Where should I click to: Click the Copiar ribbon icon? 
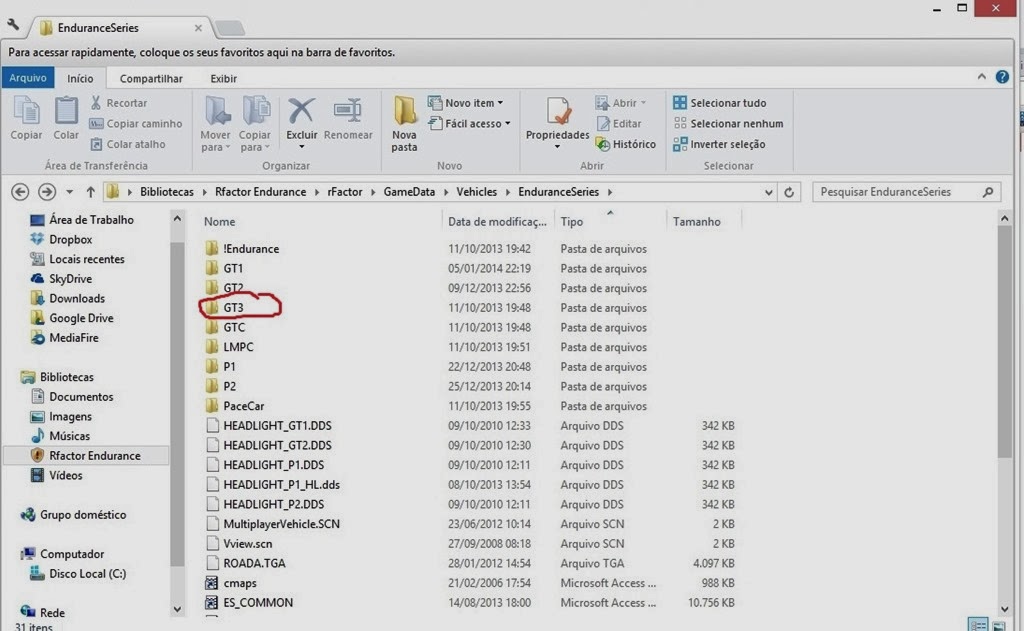pyautogui.click(x=26, y=118)
